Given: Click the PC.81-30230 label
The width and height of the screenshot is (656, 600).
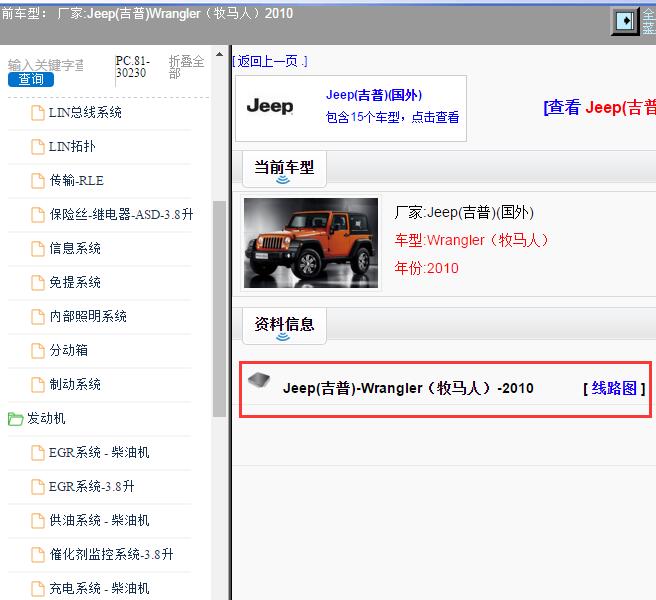Looking at the screenshot, I should (x=132, y=67).
